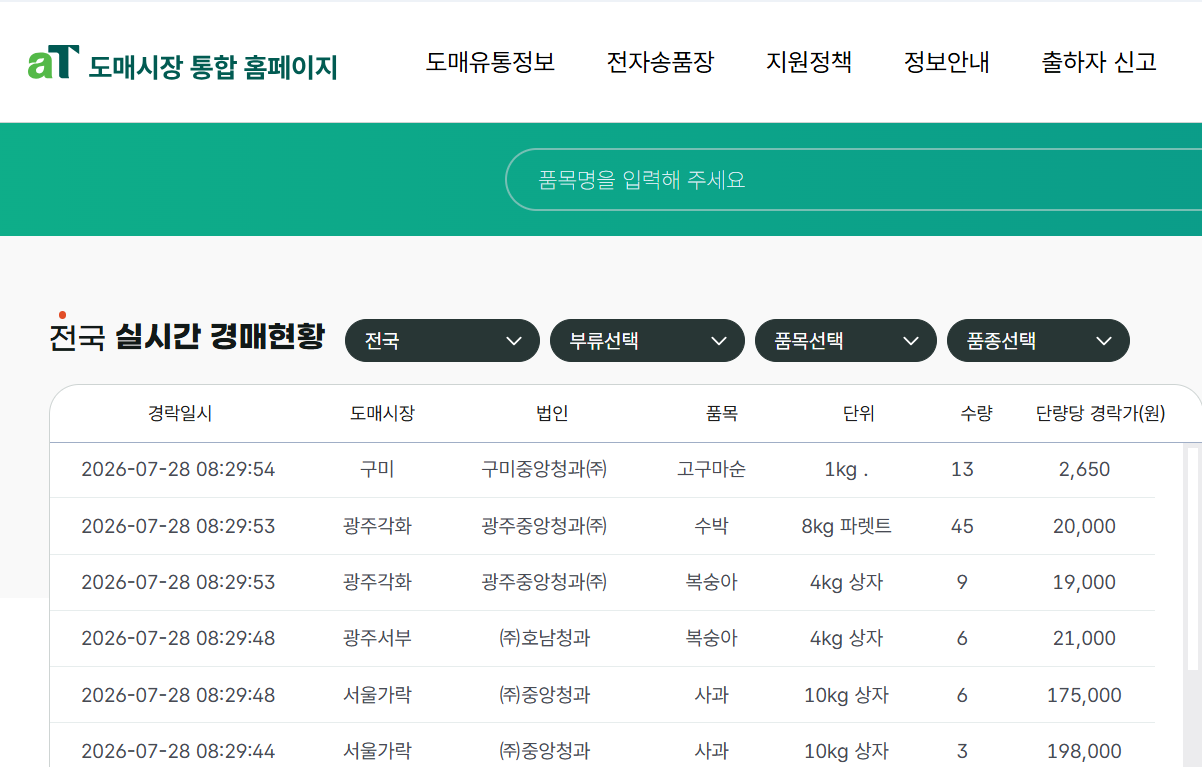Select the 구미중앙청과㈜ cell
Viewport: 1202px width, 767px height.
544,469
